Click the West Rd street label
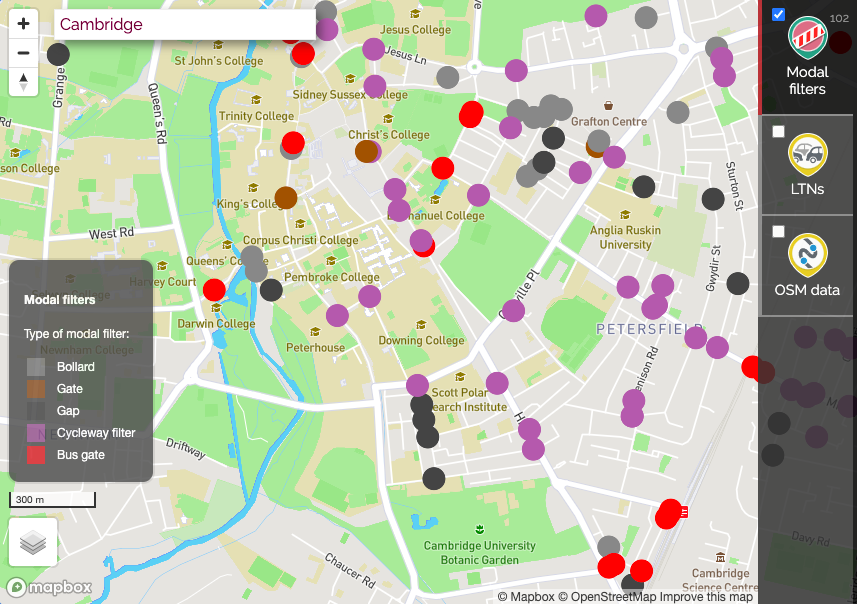 [111, 233]
